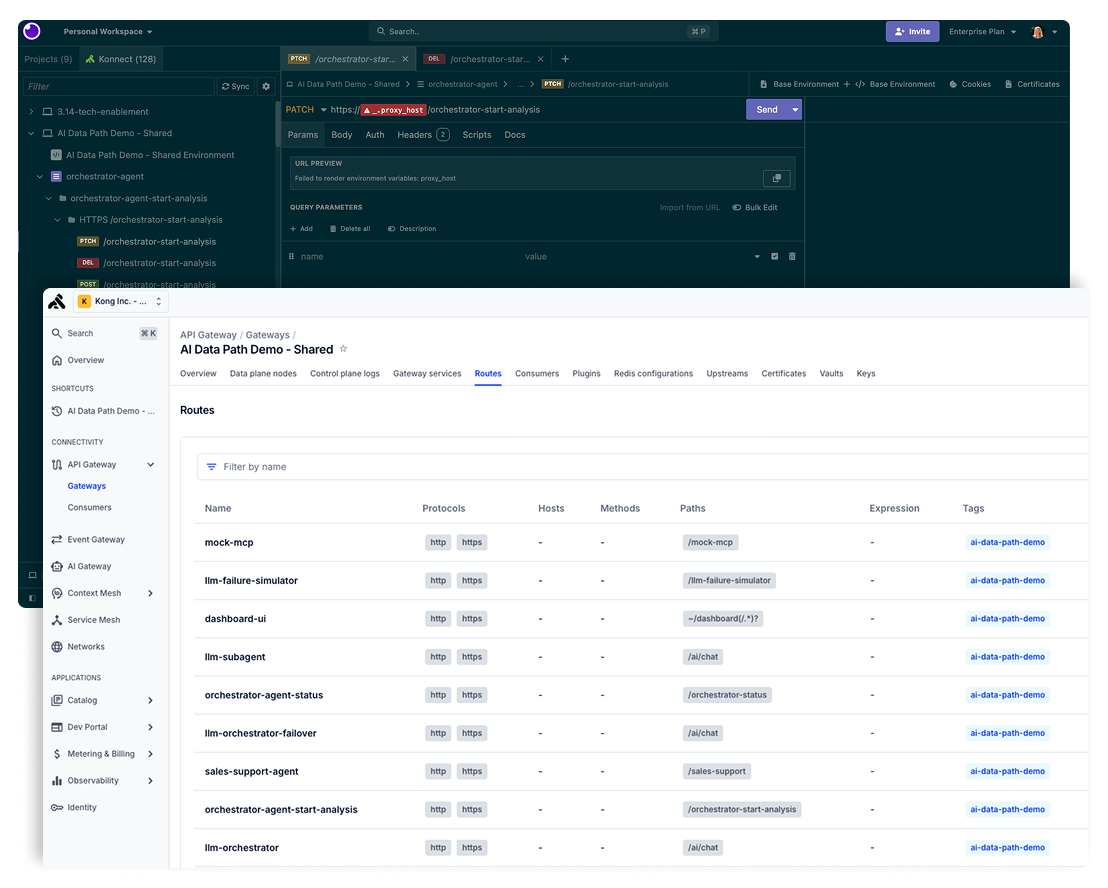Focus the Insomnia top Search field

(543, 32)
